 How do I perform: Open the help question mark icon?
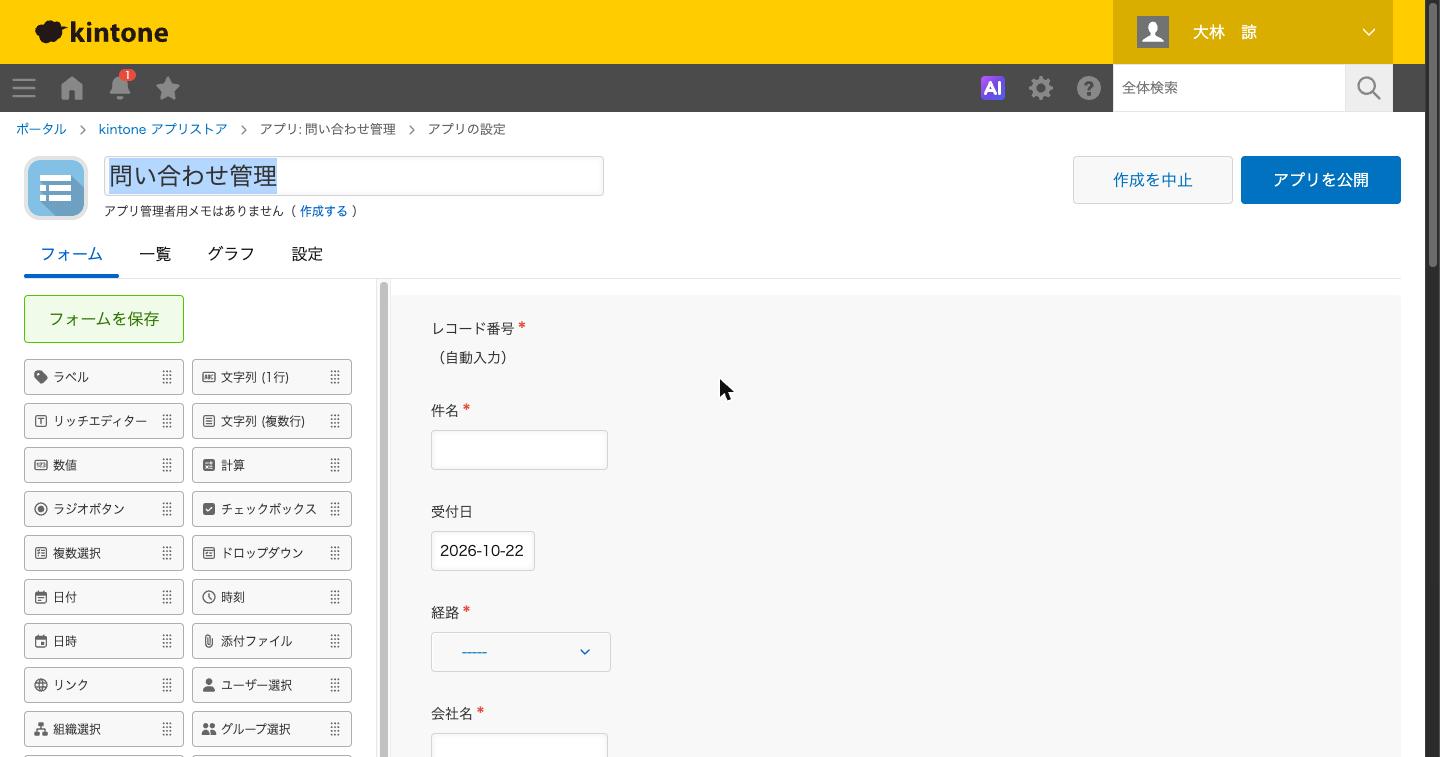coord(1089,88)
